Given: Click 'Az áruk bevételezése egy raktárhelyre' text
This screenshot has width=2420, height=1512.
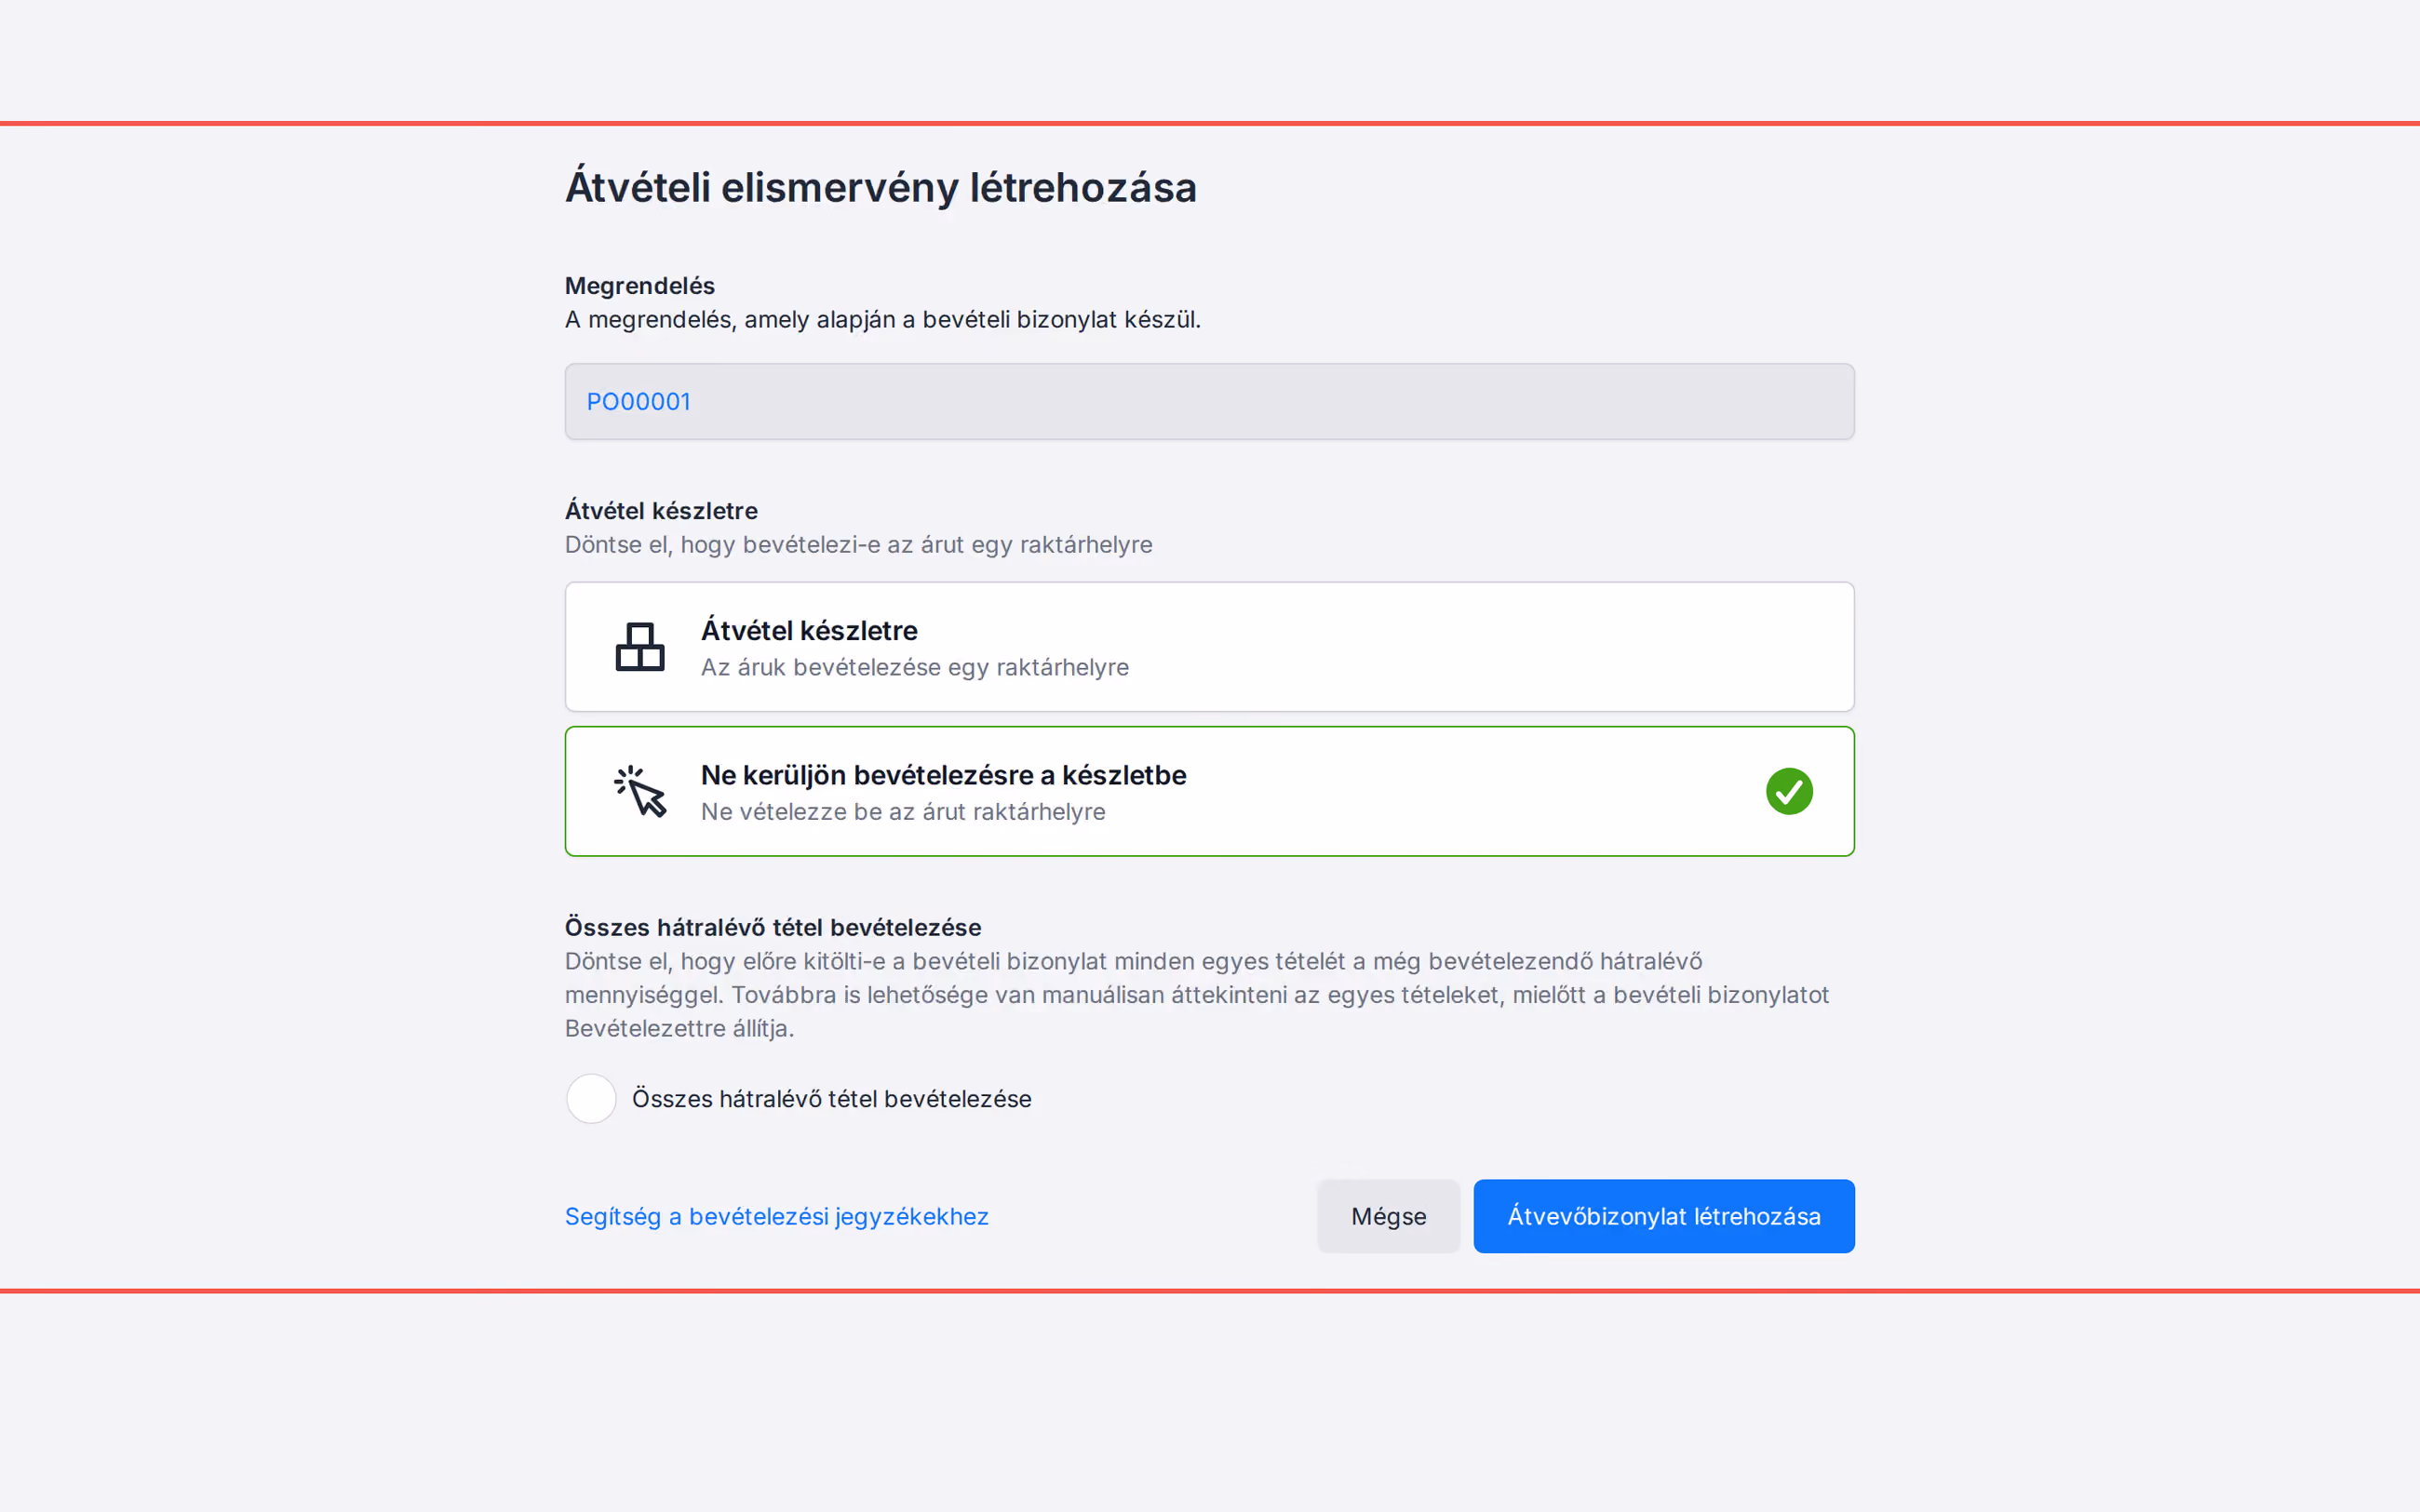Looking at the screenshot, I should 914,668.
